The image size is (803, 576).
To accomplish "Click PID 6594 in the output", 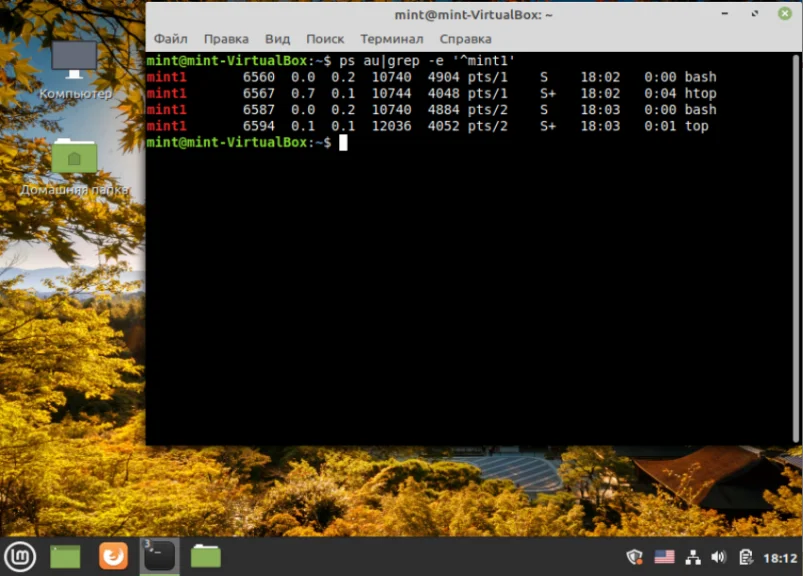I will [259, 126].
